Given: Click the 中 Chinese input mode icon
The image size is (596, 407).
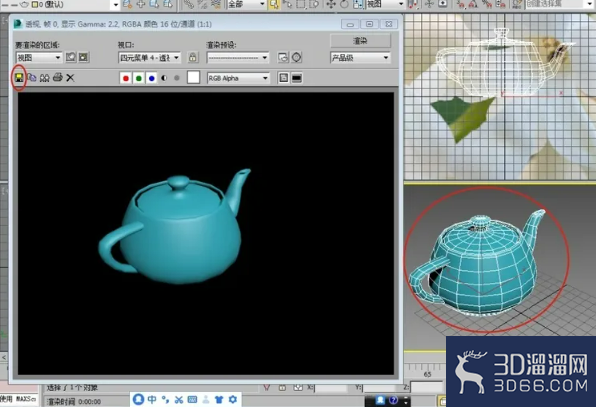Looking at the screenshot, I should [x=152, y=399].
